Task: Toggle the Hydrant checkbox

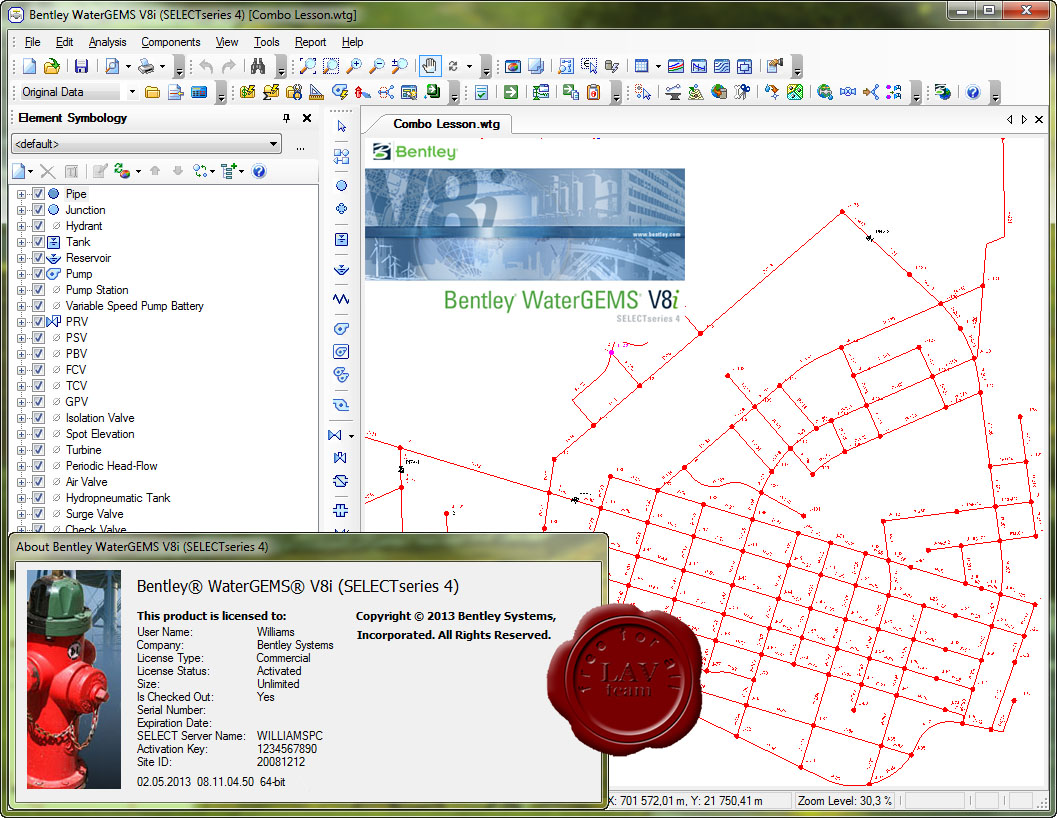Action: 38,226
